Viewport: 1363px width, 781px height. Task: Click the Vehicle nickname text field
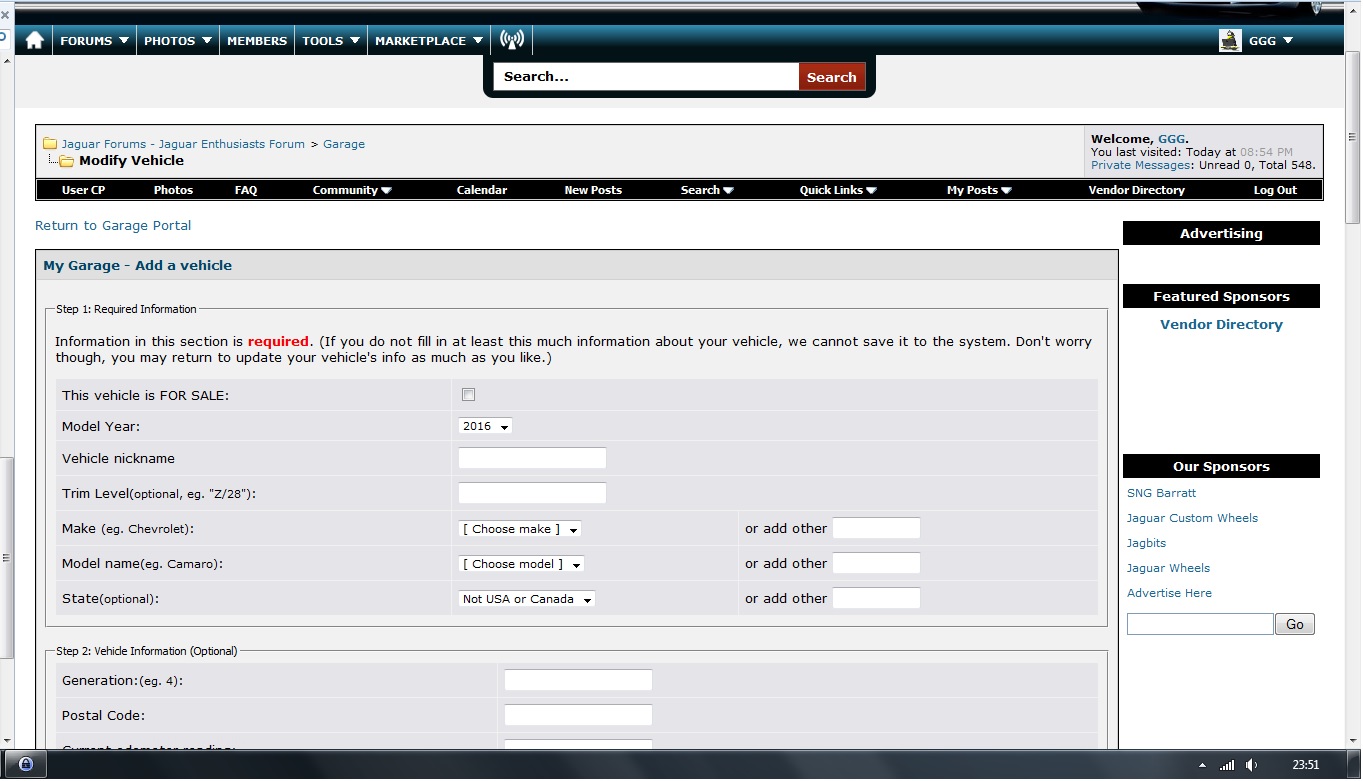[x=532, y=458]
